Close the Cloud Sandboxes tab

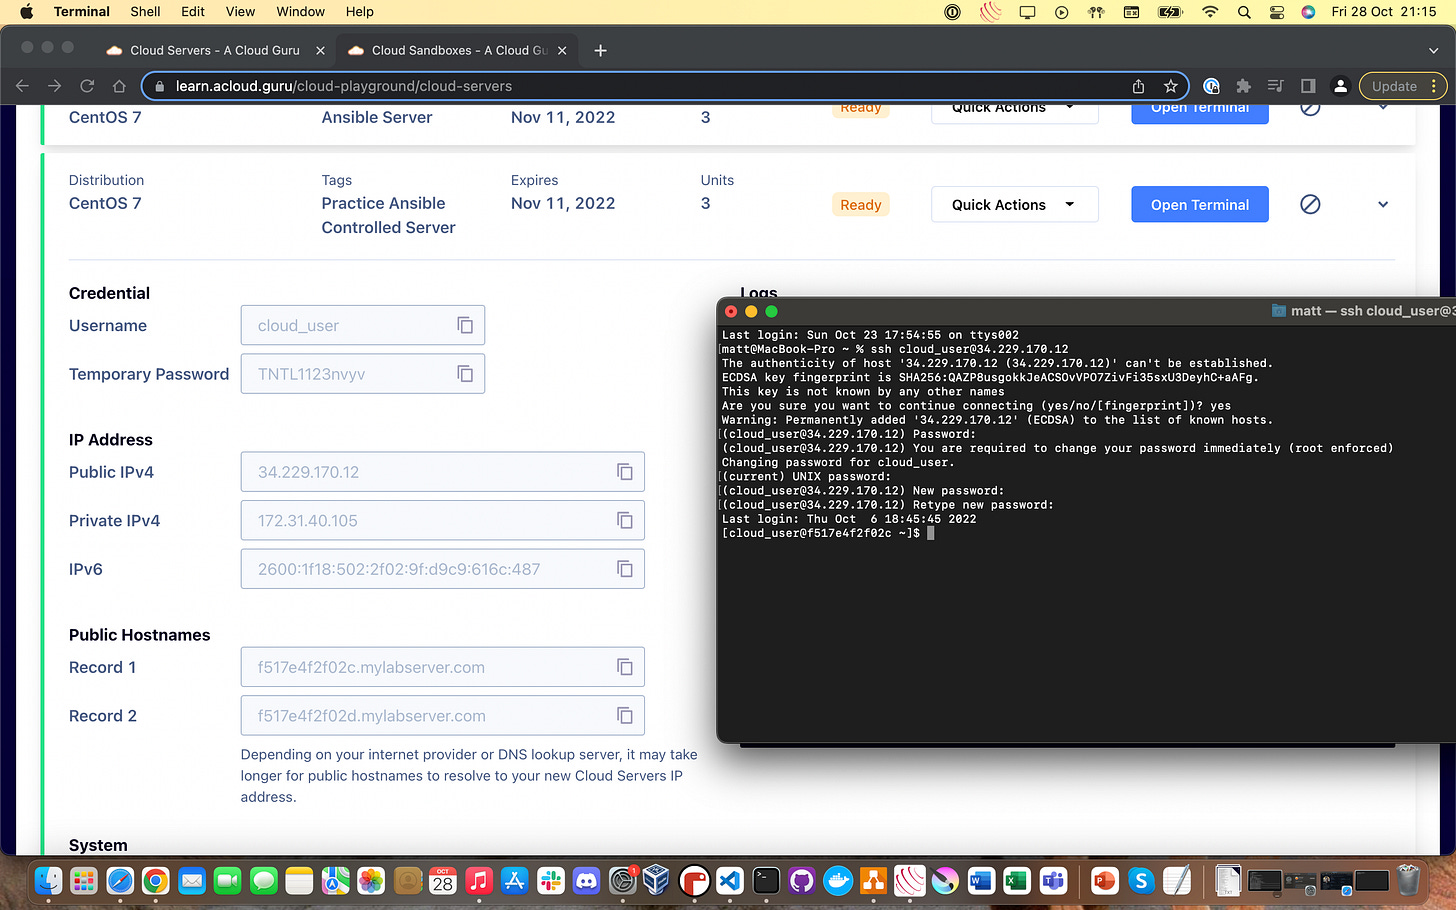562,50
